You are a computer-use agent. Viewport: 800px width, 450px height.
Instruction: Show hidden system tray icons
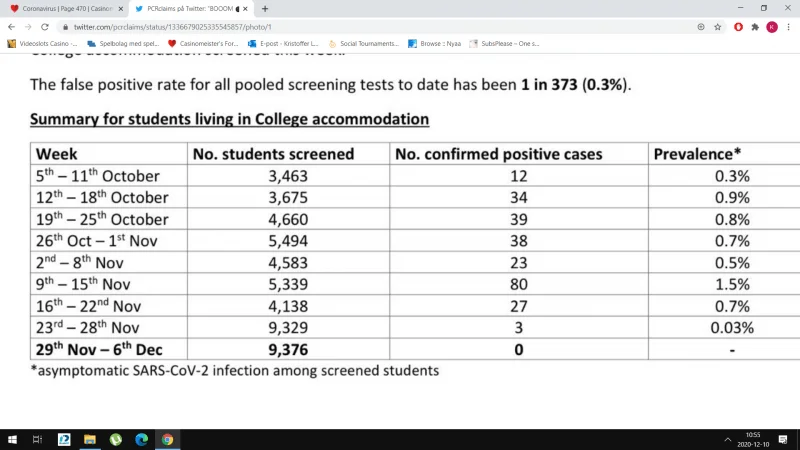(x=728, y=439)
